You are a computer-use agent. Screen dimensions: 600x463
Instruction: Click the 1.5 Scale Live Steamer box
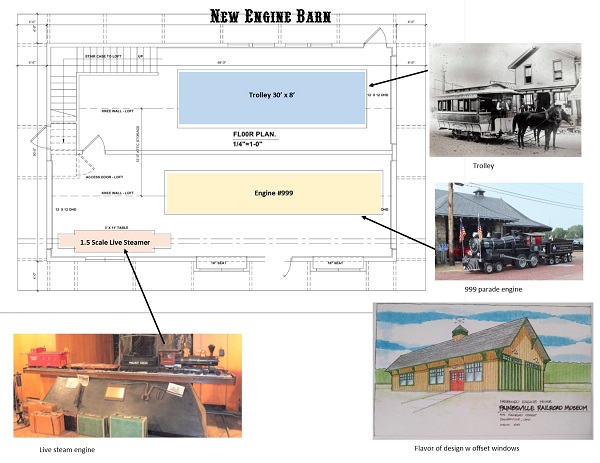click(x=114, y=241)
